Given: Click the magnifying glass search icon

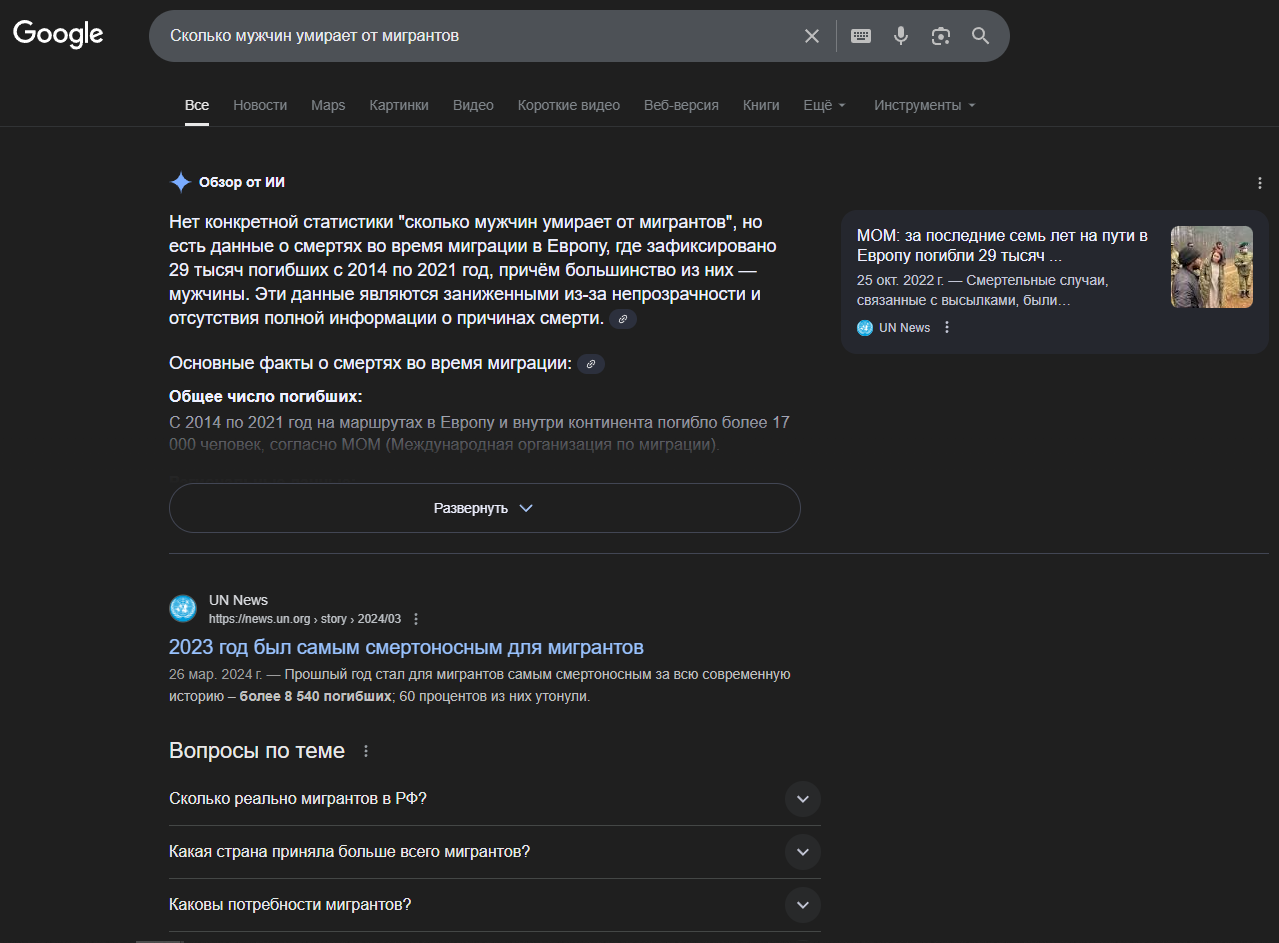Looking at the screenshot, I should point(981,36).
